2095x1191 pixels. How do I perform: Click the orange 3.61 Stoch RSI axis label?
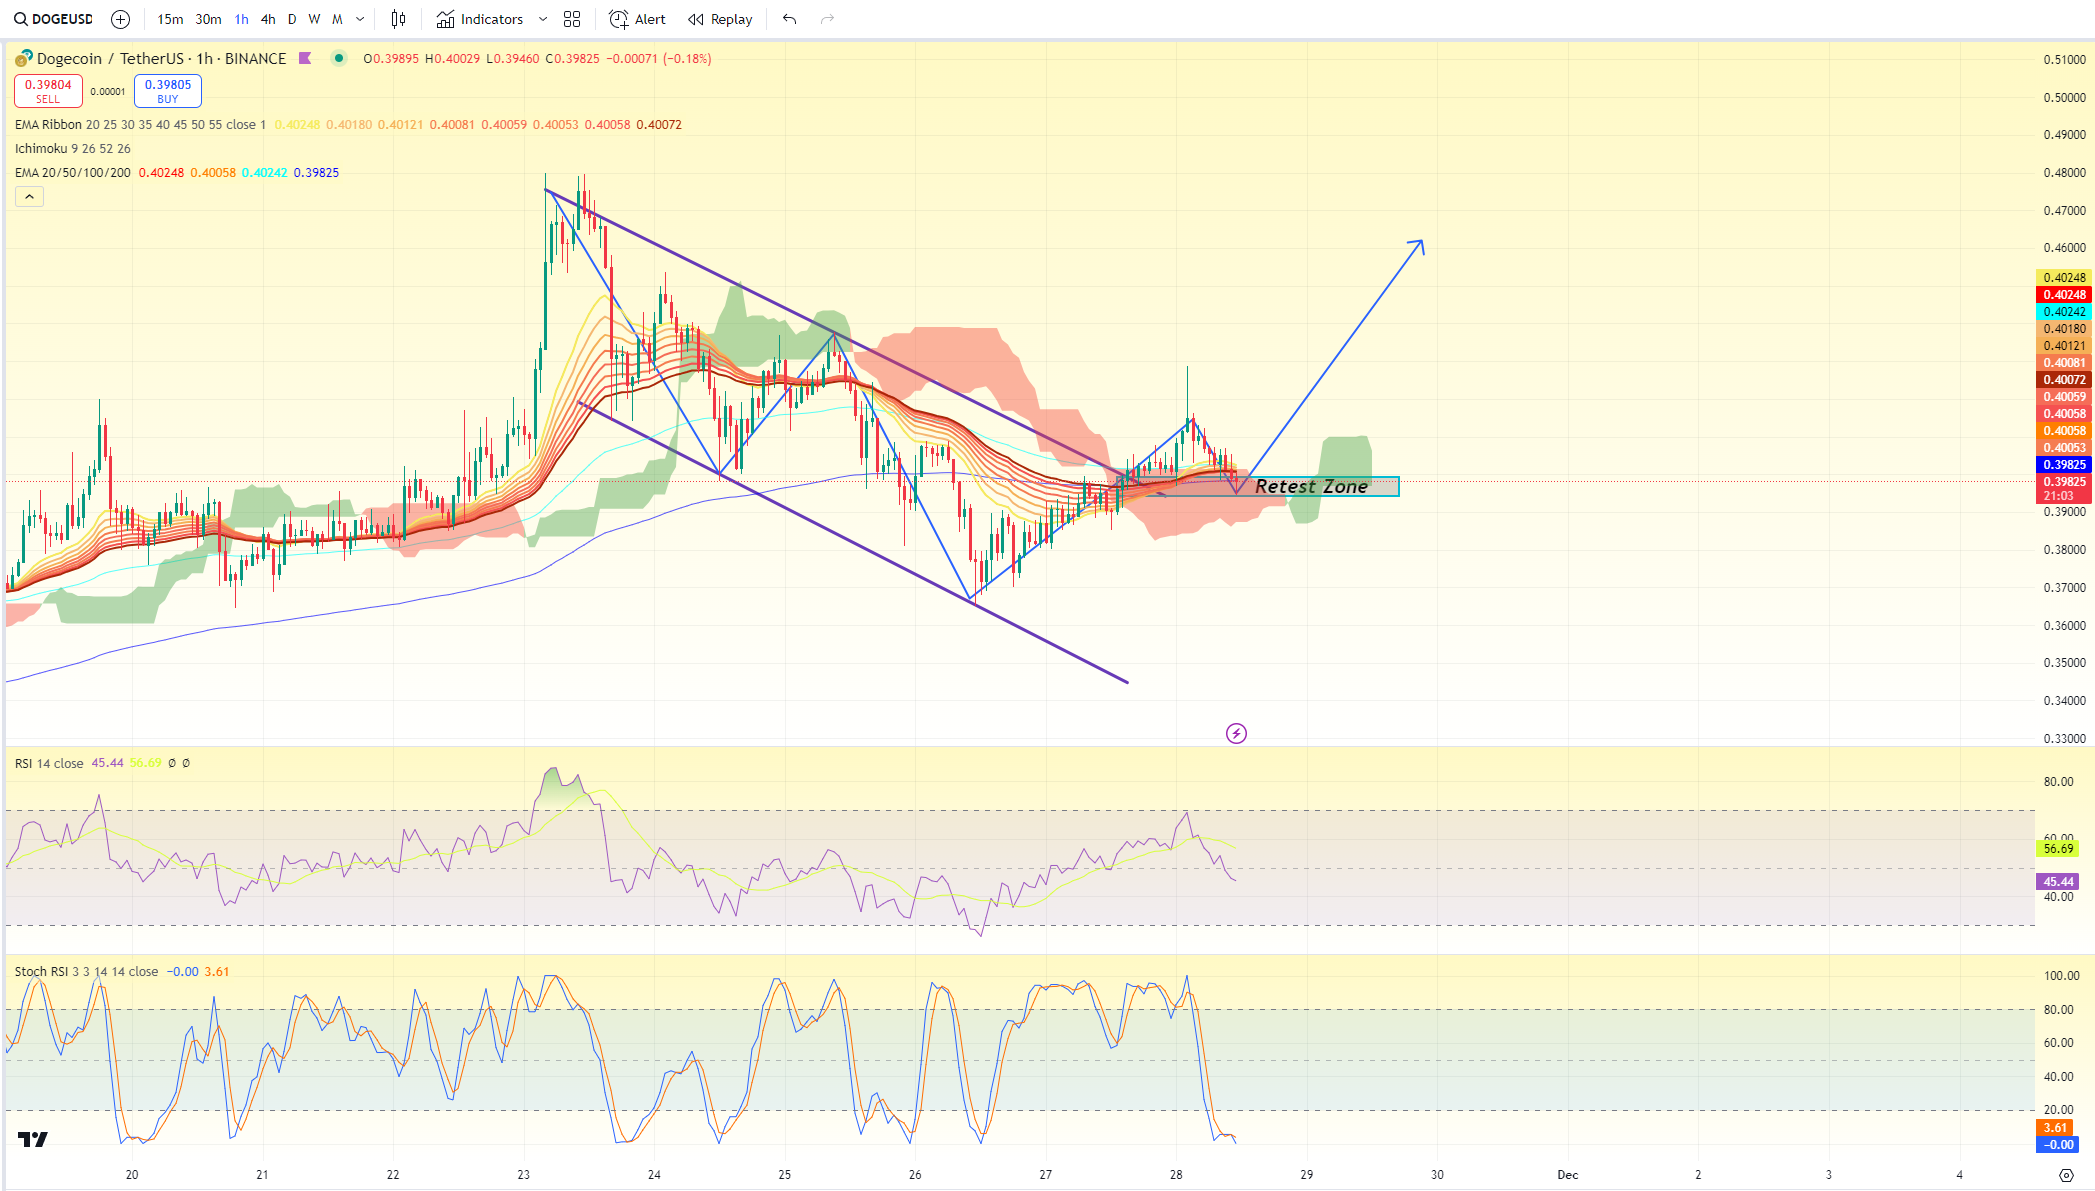click(x=2055, y=1128)
